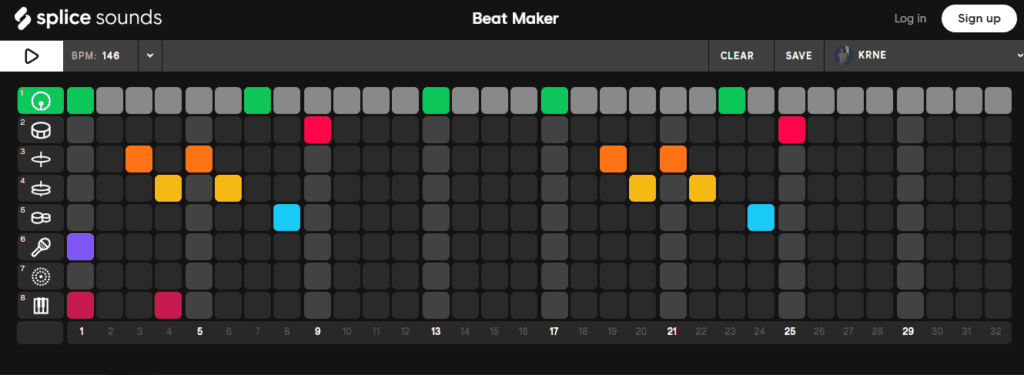Viewport: 1024px width, 375px height.
Task: Click the Beat Maker title
Action: point(515,18)
